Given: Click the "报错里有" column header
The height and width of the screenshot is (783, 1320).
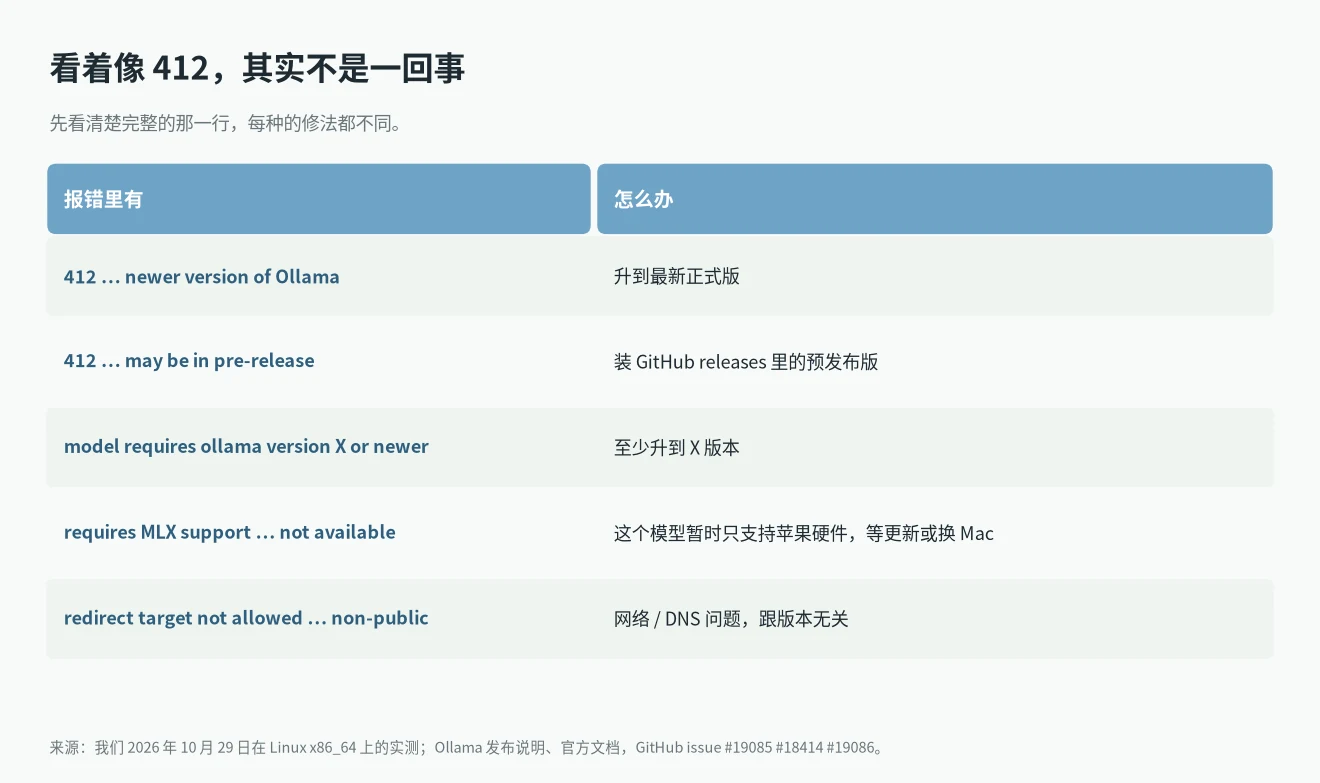Looking at the screenshot, I should pyautogui.click(x=318, y=199).
